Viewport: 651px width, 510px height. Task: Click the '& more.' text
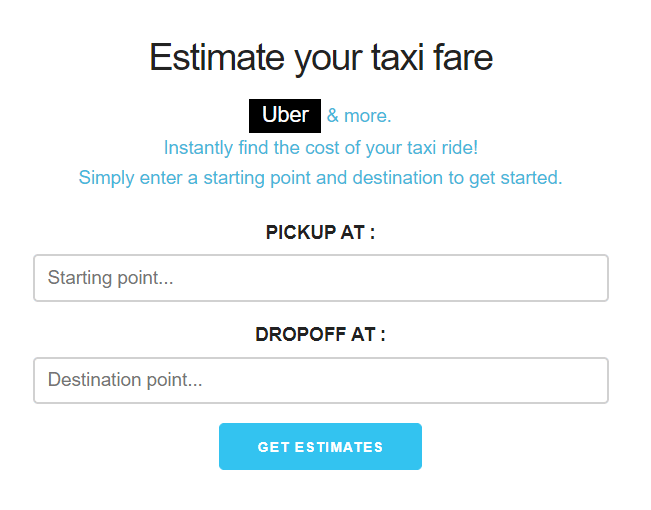(359, 116)
